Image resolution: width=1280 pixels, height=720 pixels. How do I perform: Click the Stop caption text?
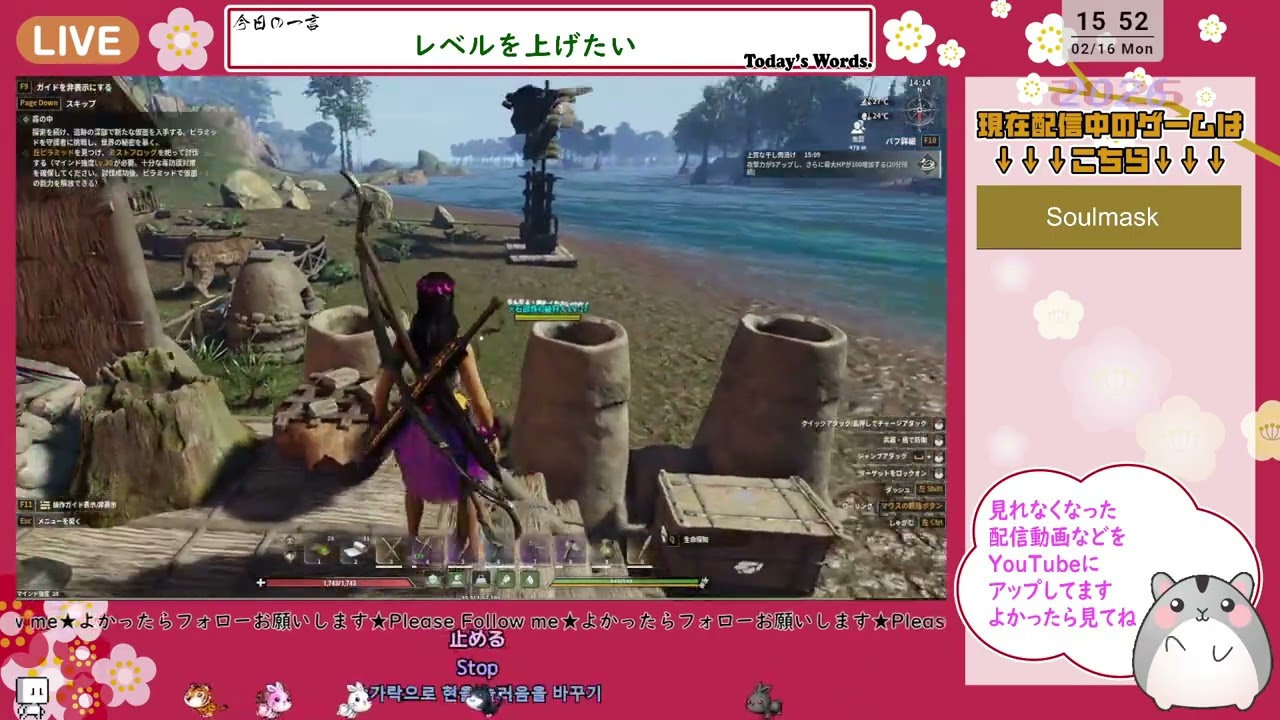(477, 667)
